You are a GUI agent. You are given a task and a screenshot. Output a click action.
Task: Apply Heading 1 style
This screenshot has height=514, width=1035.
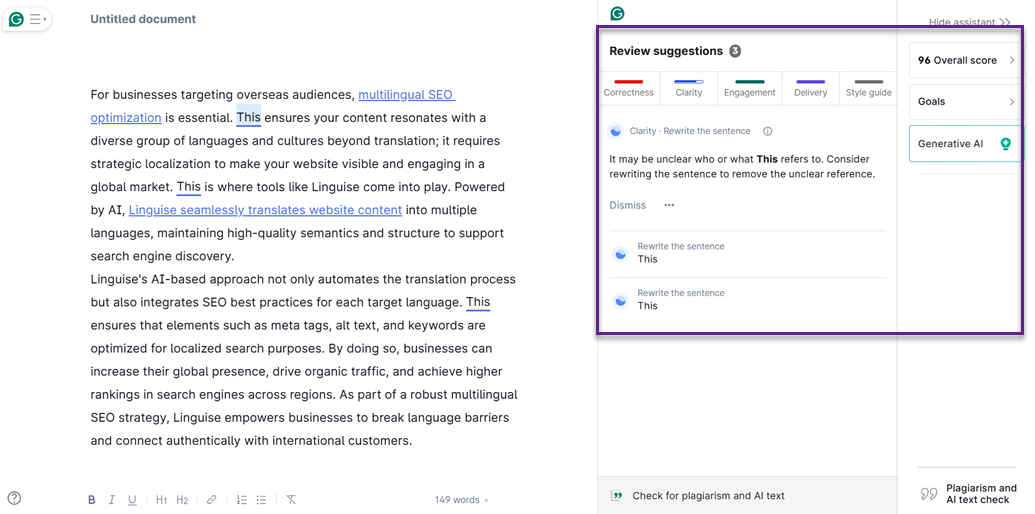tap(162, 499)
